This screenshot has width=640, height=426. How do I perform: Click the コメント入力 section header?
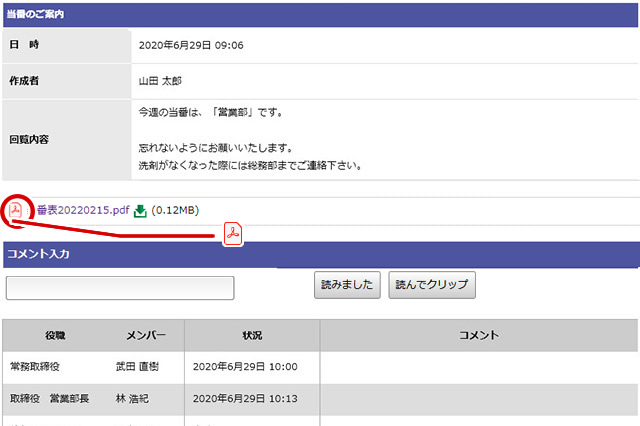pyautogui.click(x=320, y=254)
